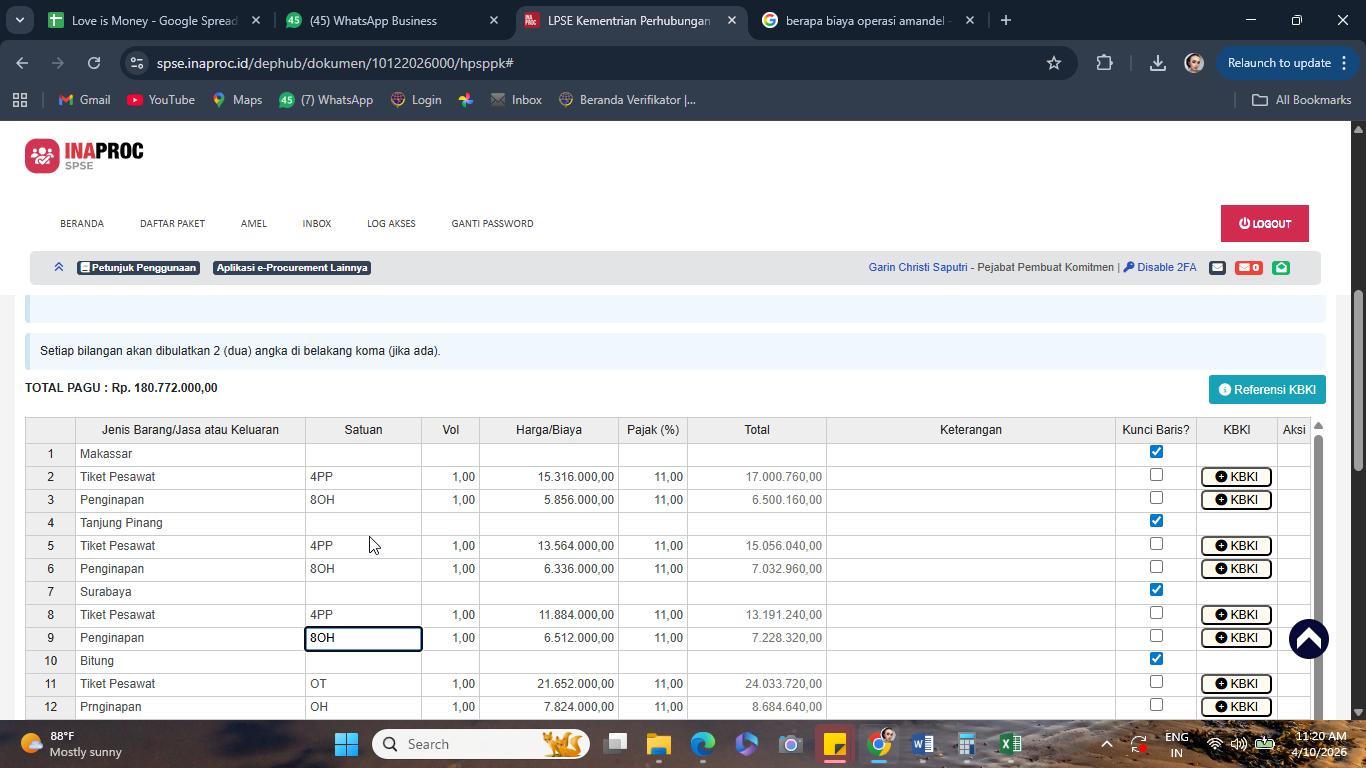Select the 15.316.000,00 Harga cell

(548, 477)
